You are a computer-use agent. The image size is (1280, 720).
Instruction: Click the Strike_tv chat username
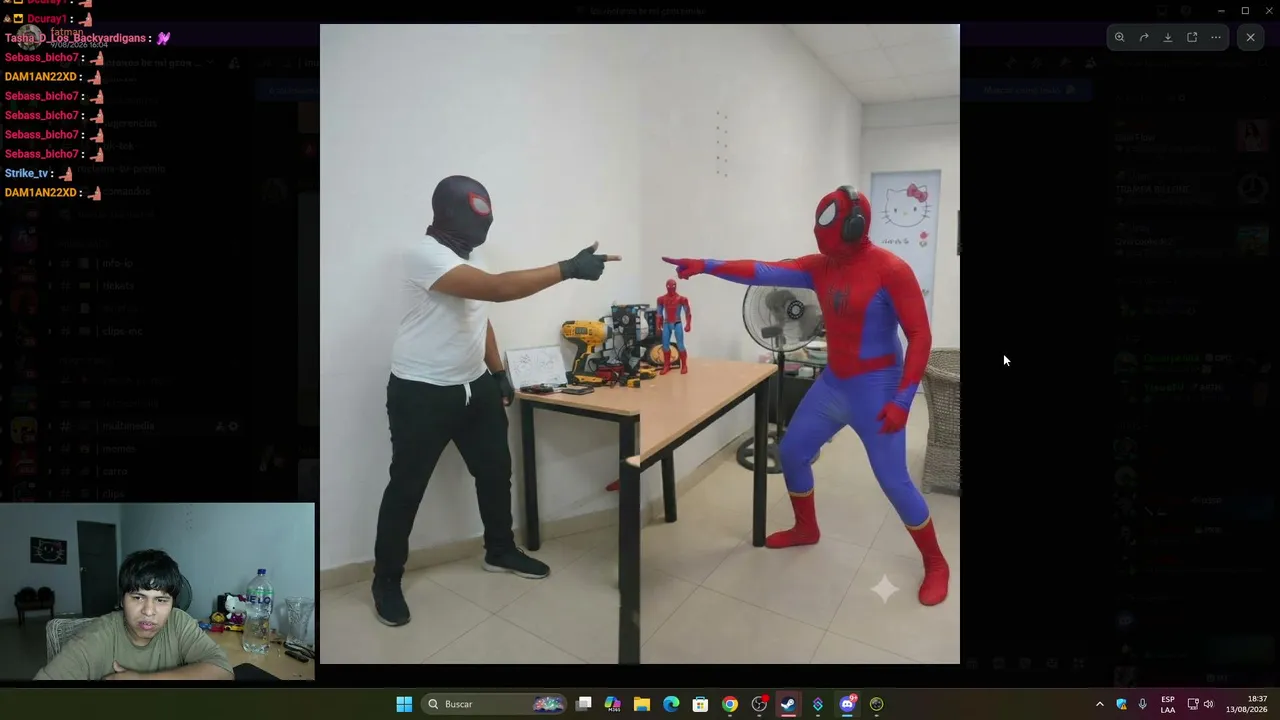[27, 173]
